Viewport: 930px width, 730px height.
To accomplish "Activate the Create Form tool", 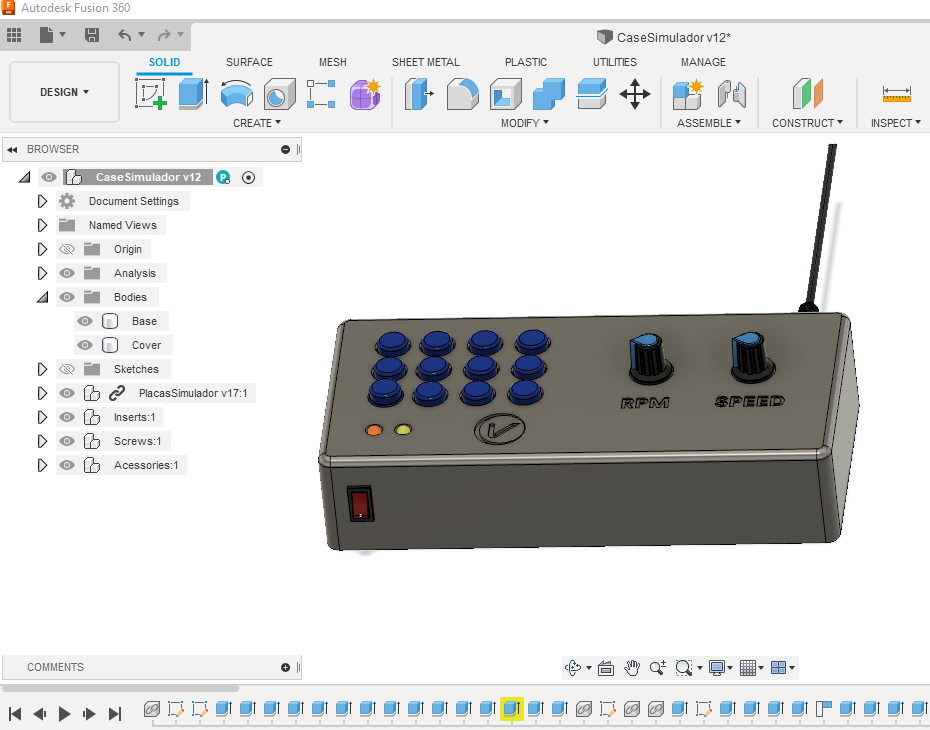I will point(365,94).
